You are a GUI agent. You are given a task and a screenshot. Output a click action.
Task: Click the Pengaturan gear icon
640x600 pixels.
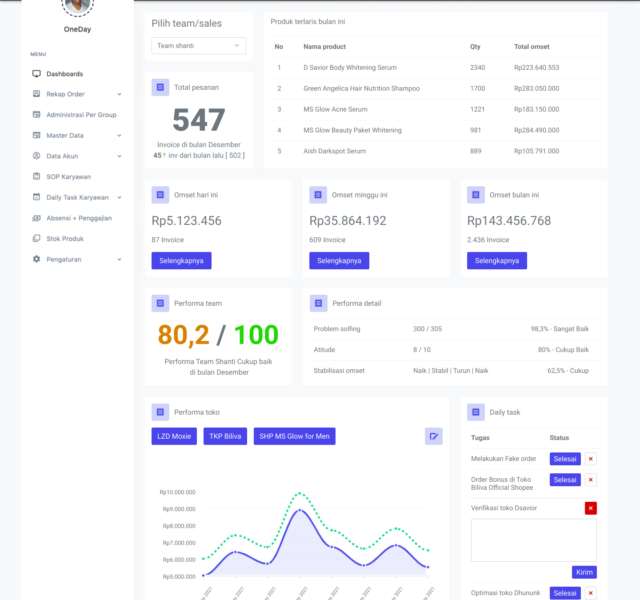tap(36, 259)
